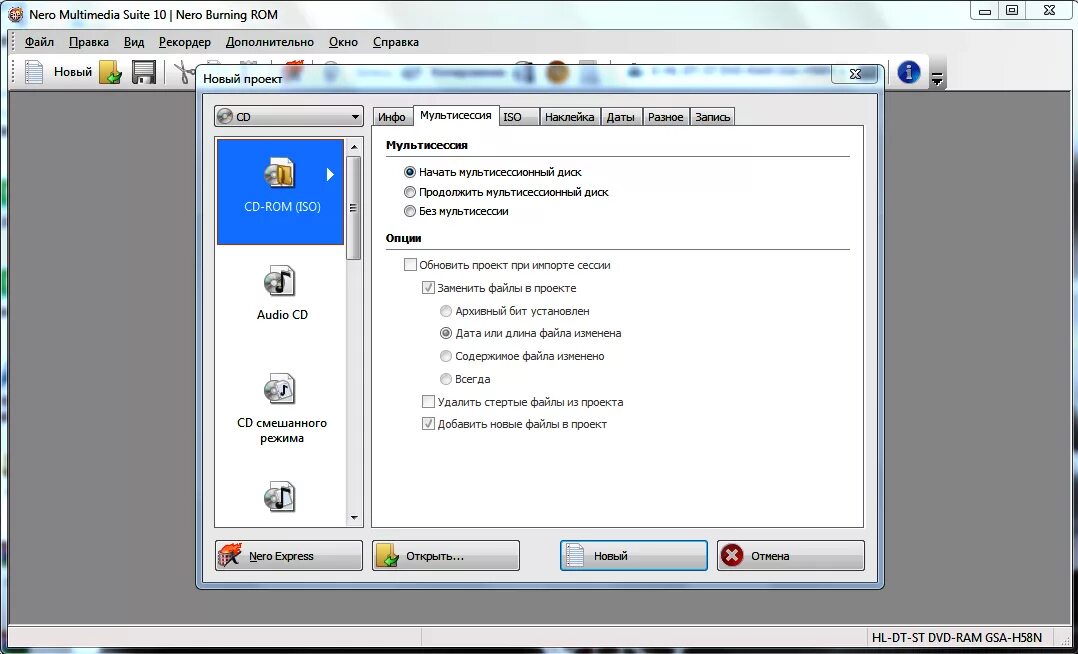Select Продолжить мультисессионный диск radio option
1078x654 pixels.
(x=410, y=193)
